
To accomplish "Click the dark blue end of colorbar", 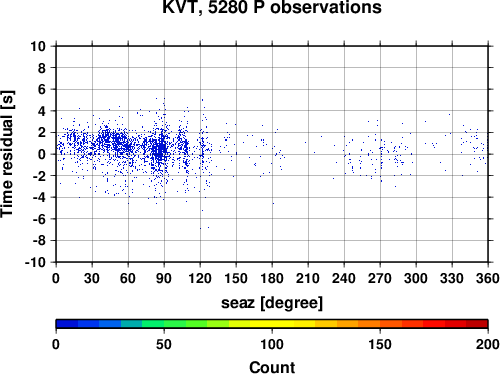I will click(67, 324).
